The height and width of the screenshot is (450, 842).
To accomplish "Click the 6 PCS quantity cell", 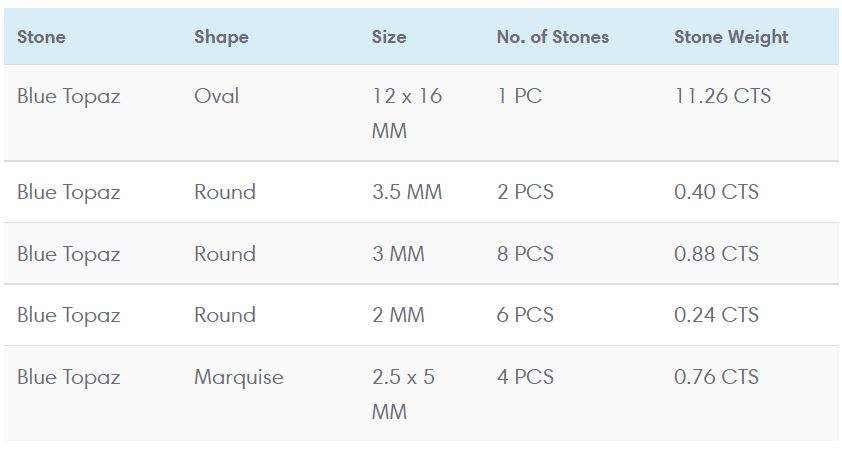I will (525, 315).
